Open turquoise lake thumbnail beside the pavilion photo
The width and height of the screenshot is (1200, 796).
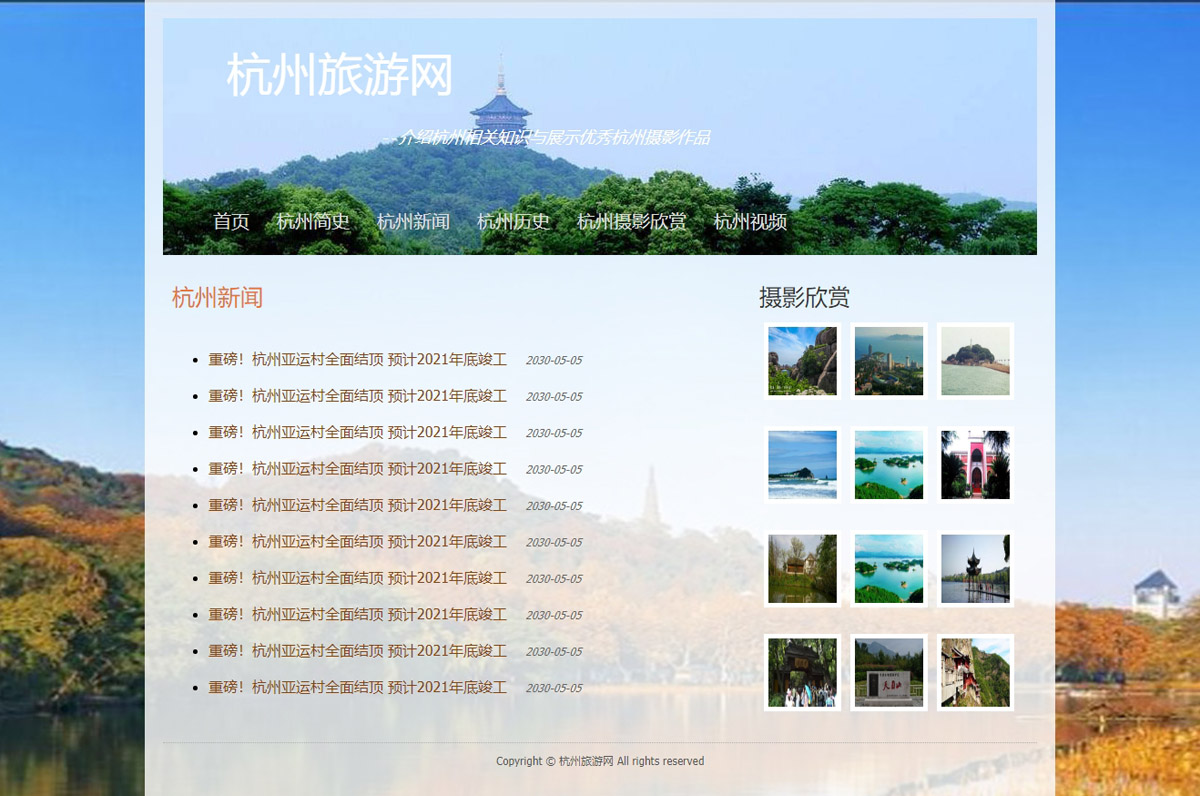pyautogui.click(x=889, y=569)
